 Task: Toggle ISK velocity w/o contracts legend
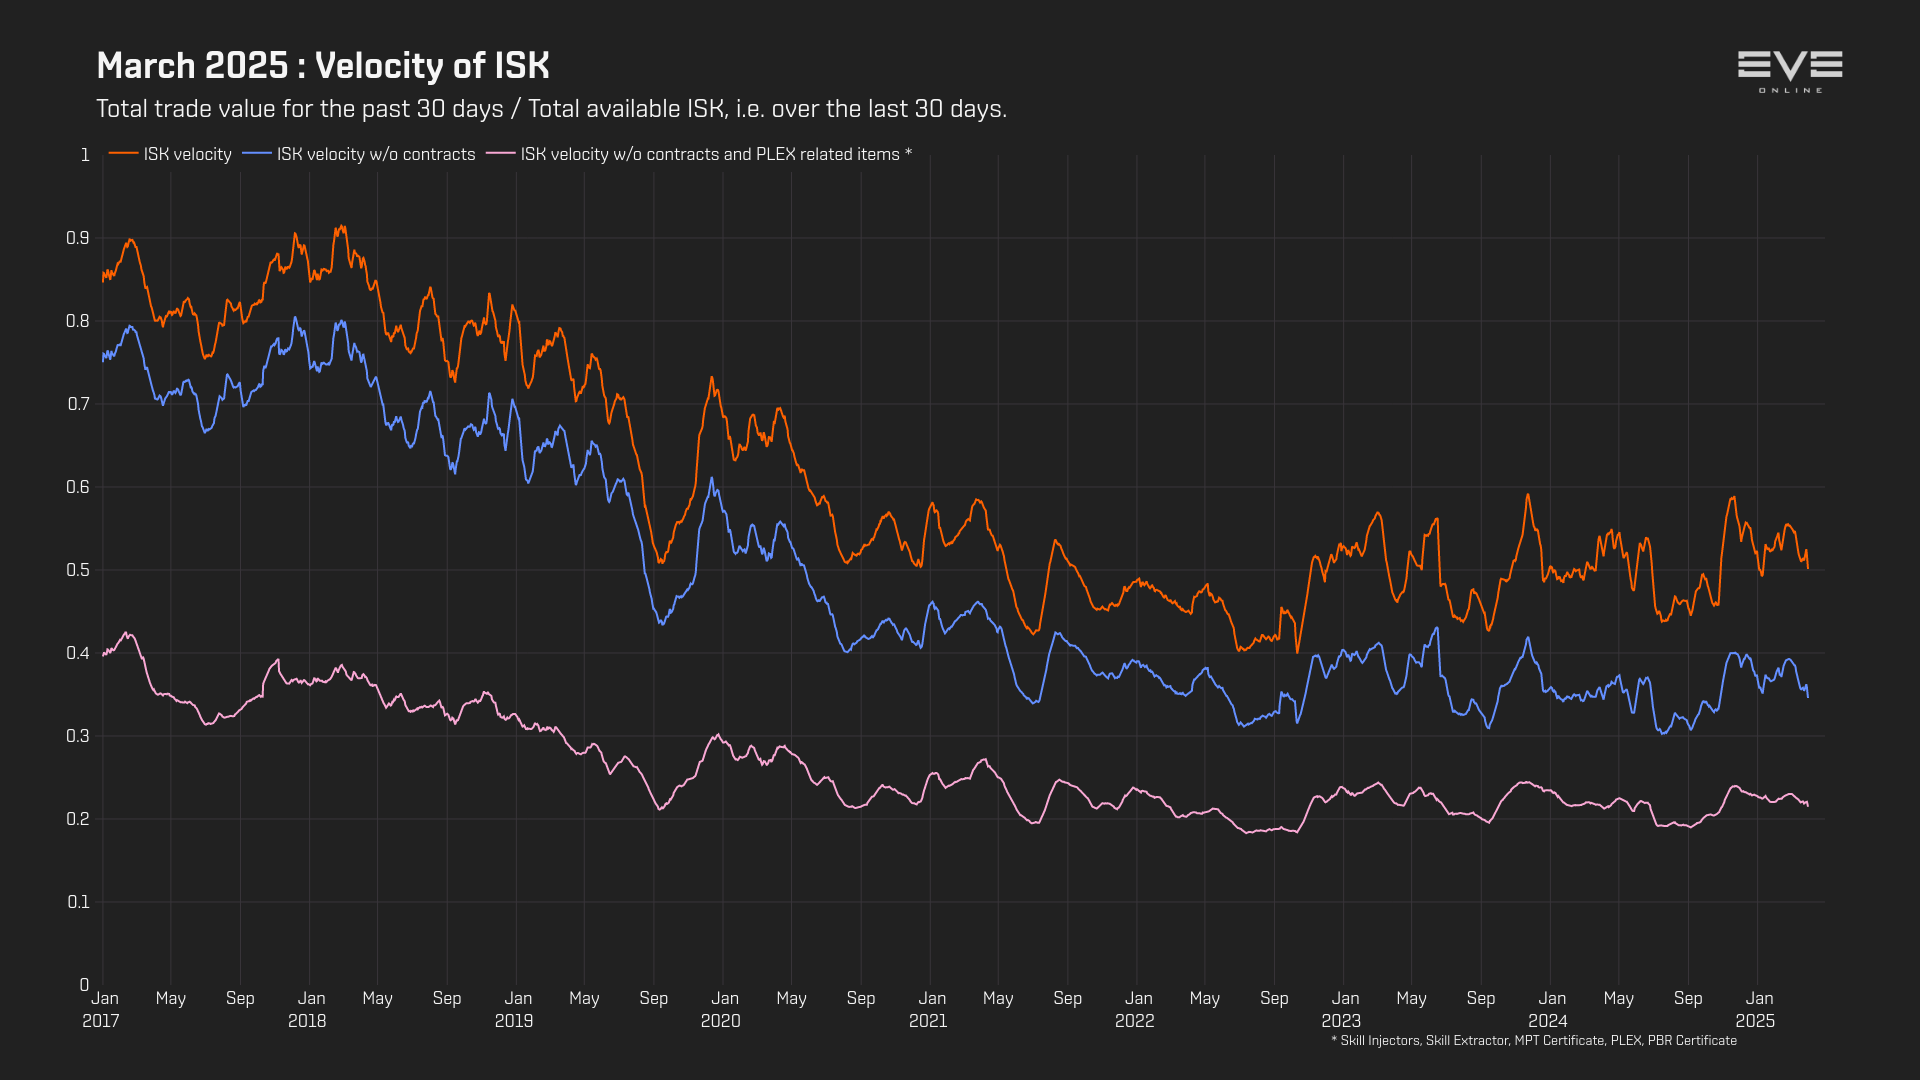click(375, 154)
